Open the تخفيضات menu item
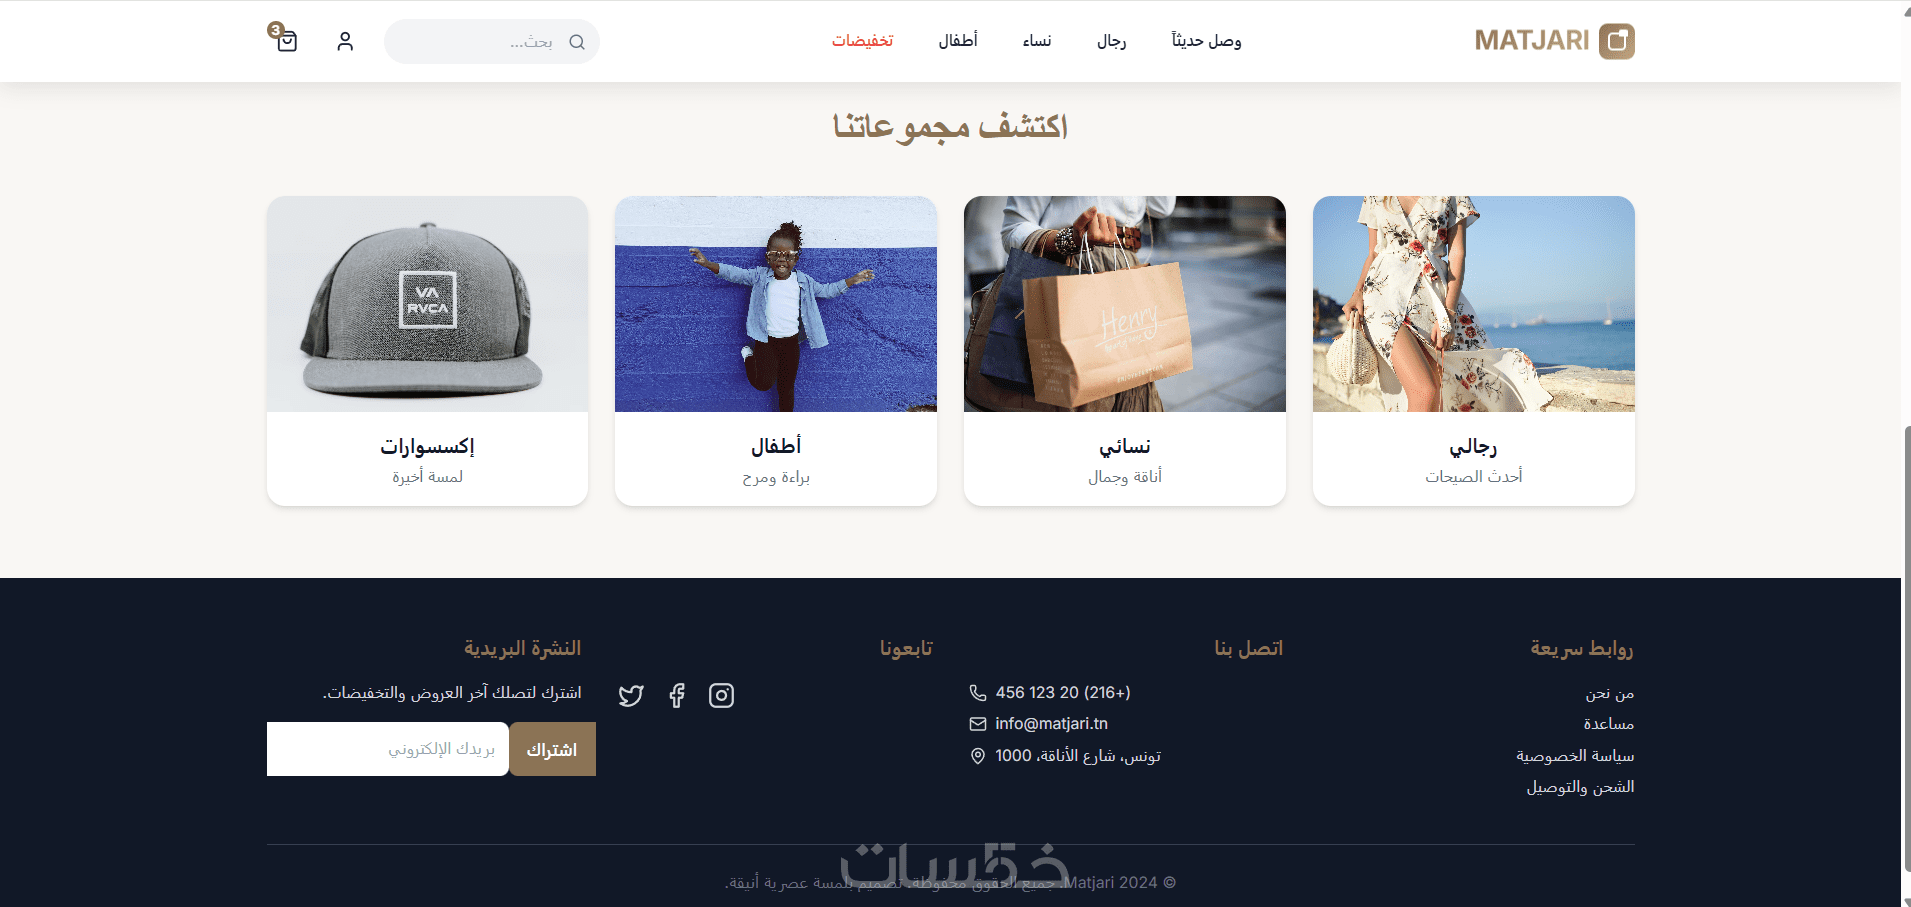This screenshot has width=1911, height=907. tap(863, 41)
